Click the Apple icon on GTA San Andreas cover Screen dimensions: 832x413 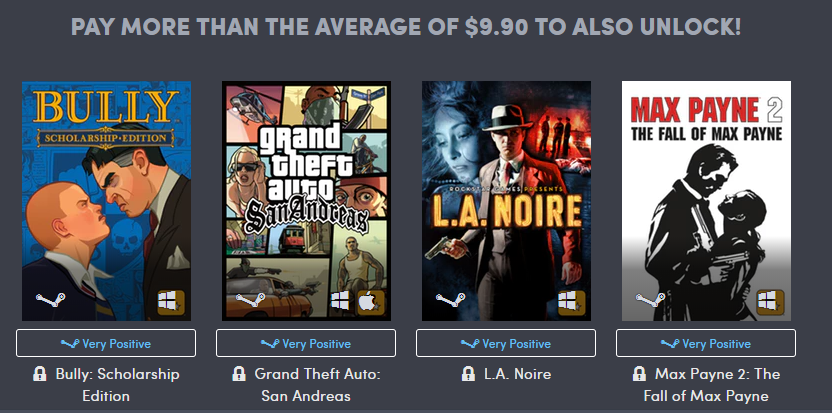(x=371, y=303)
